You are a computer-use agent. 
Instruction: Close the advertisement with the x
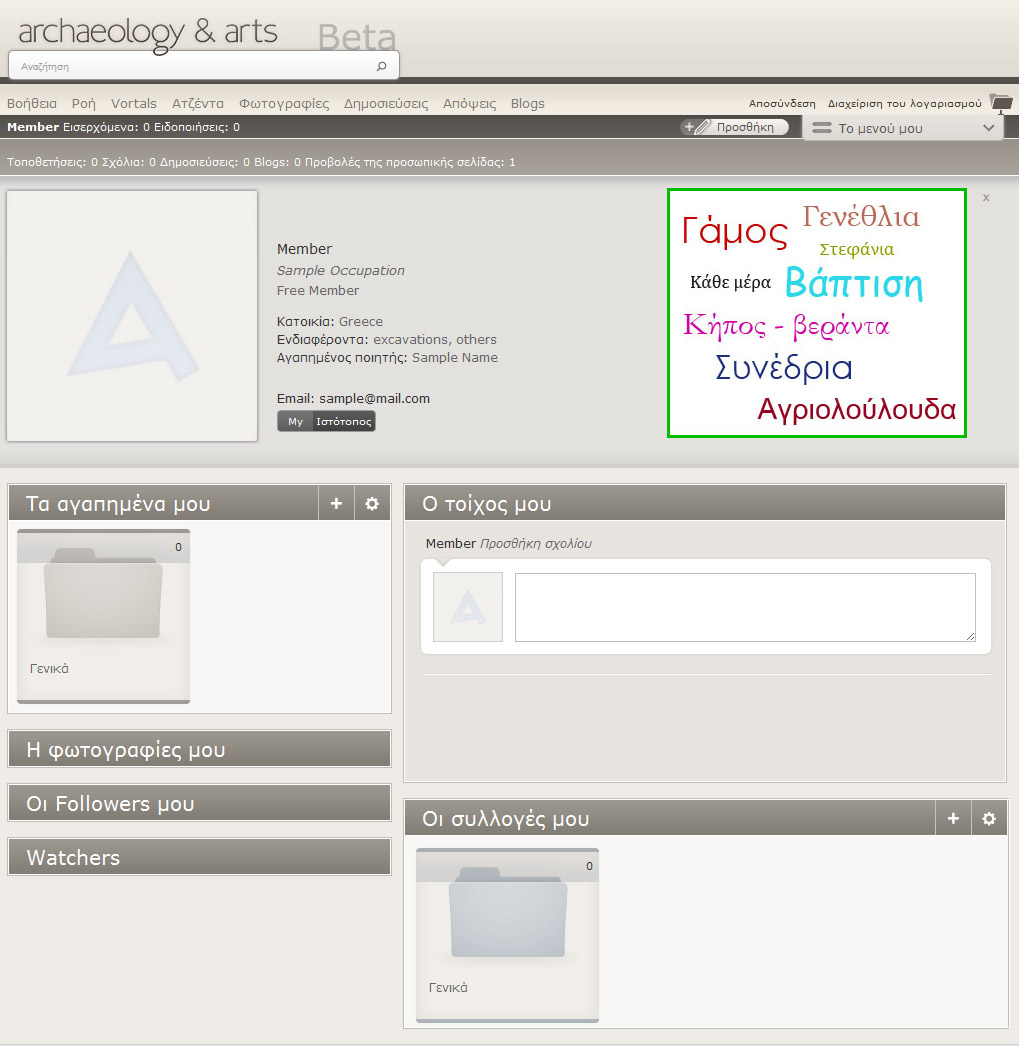point(986,198)
